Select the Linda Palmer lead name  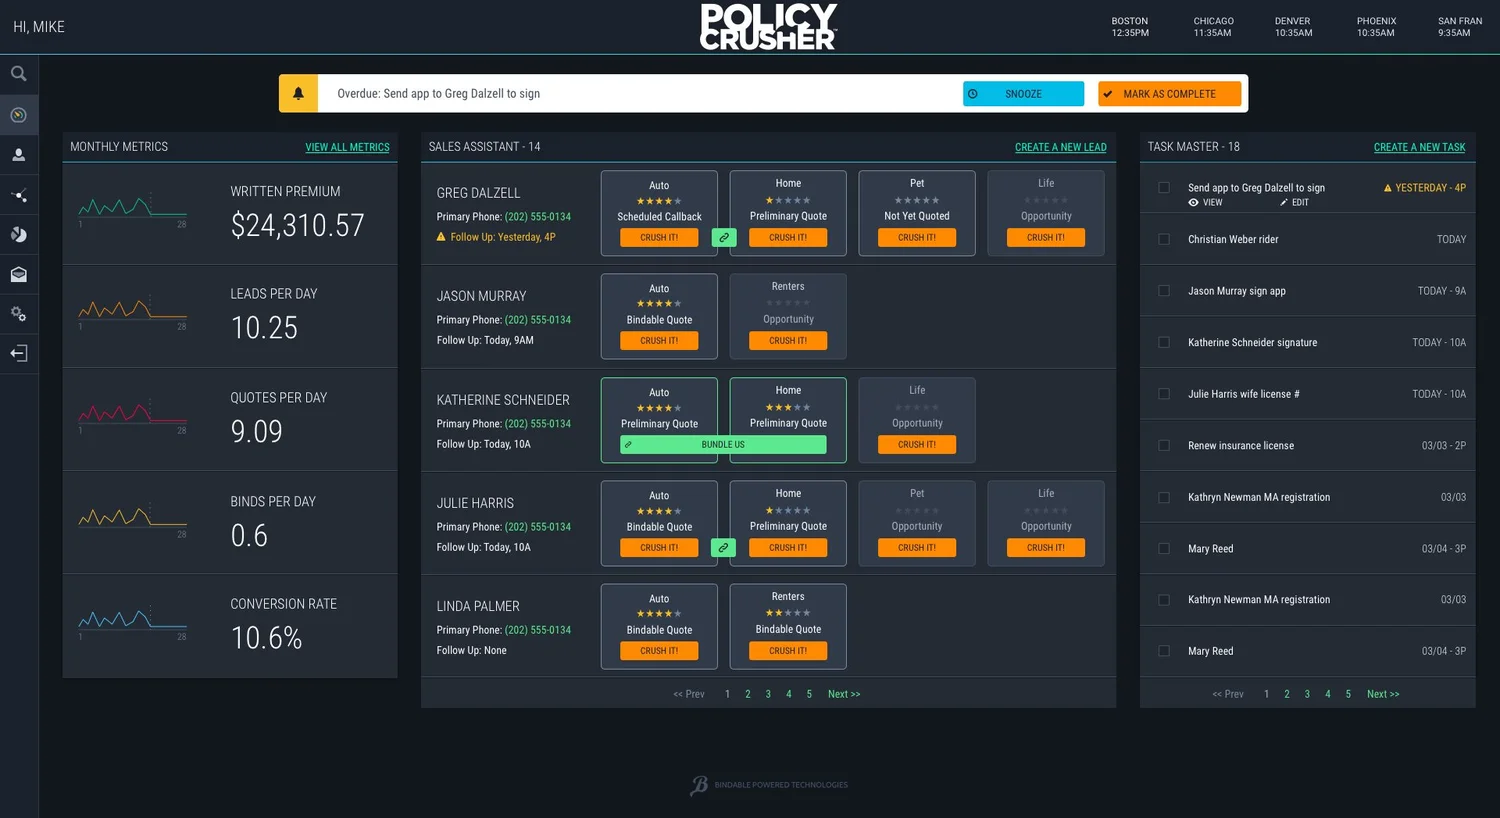478,606
